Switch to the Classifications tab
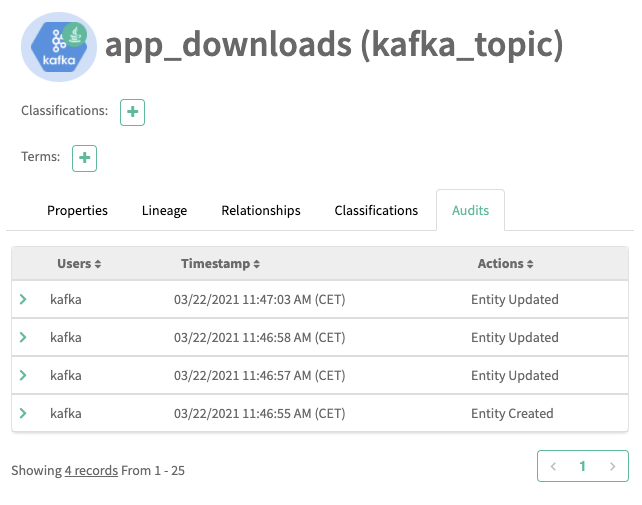 point(376,211)
